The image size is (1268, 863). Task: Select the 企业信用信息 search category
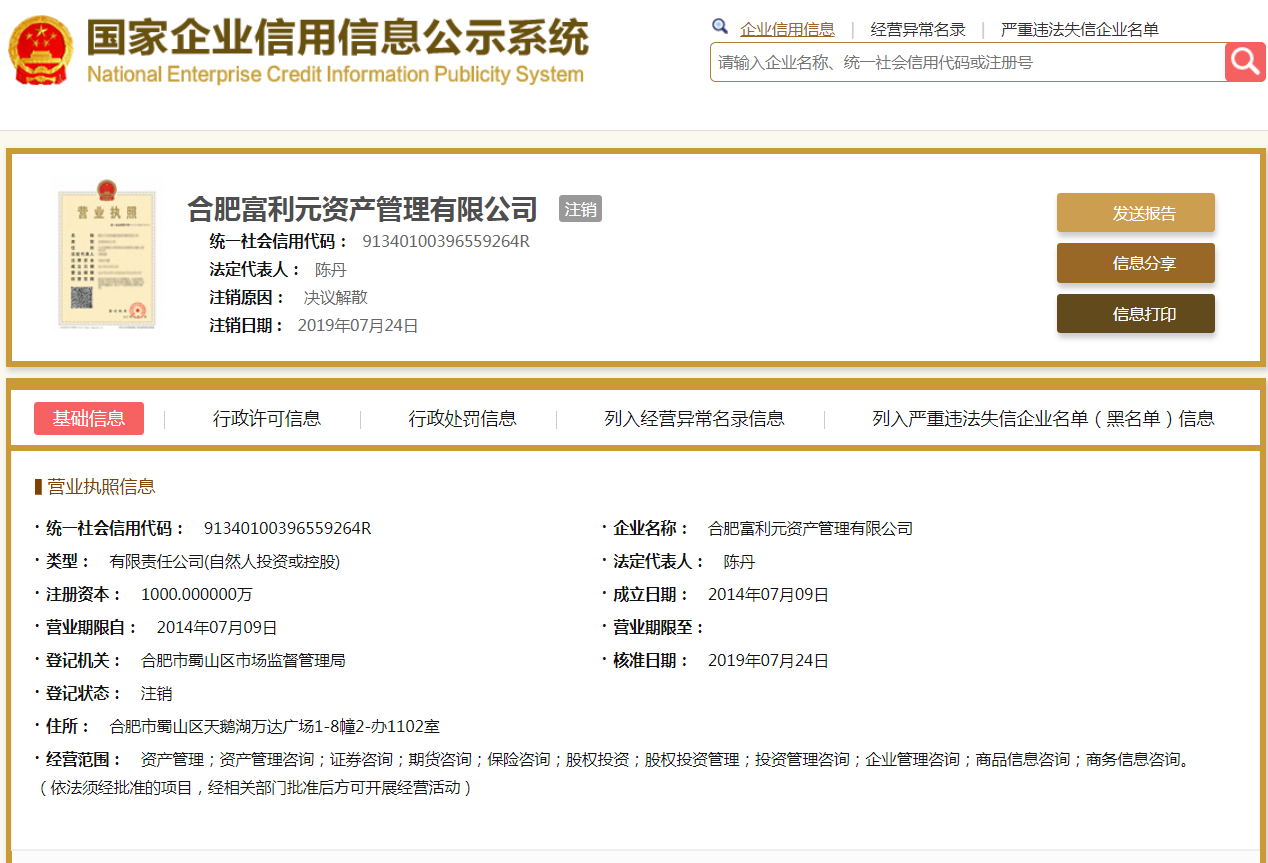click(787, 29)
